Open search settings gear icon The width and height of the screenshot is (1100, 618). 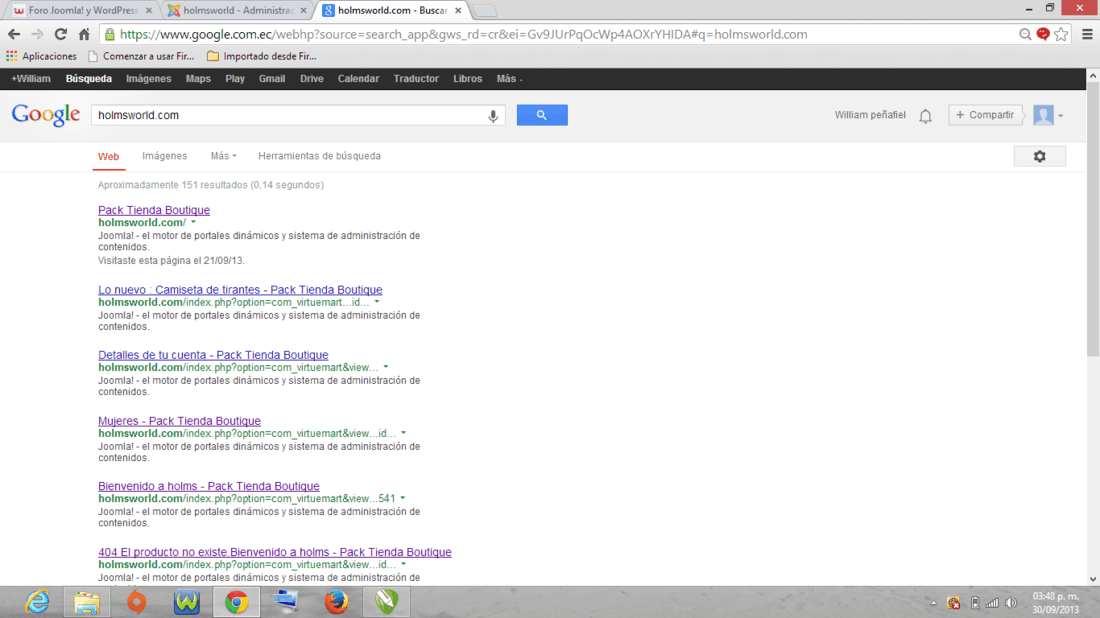click(1040, 156)
